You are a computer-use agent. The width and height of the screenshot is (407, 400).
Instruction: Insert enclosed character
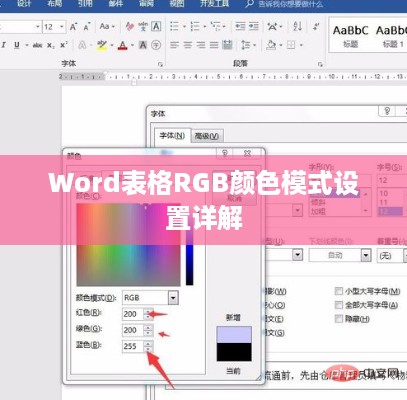coord(156,45)
